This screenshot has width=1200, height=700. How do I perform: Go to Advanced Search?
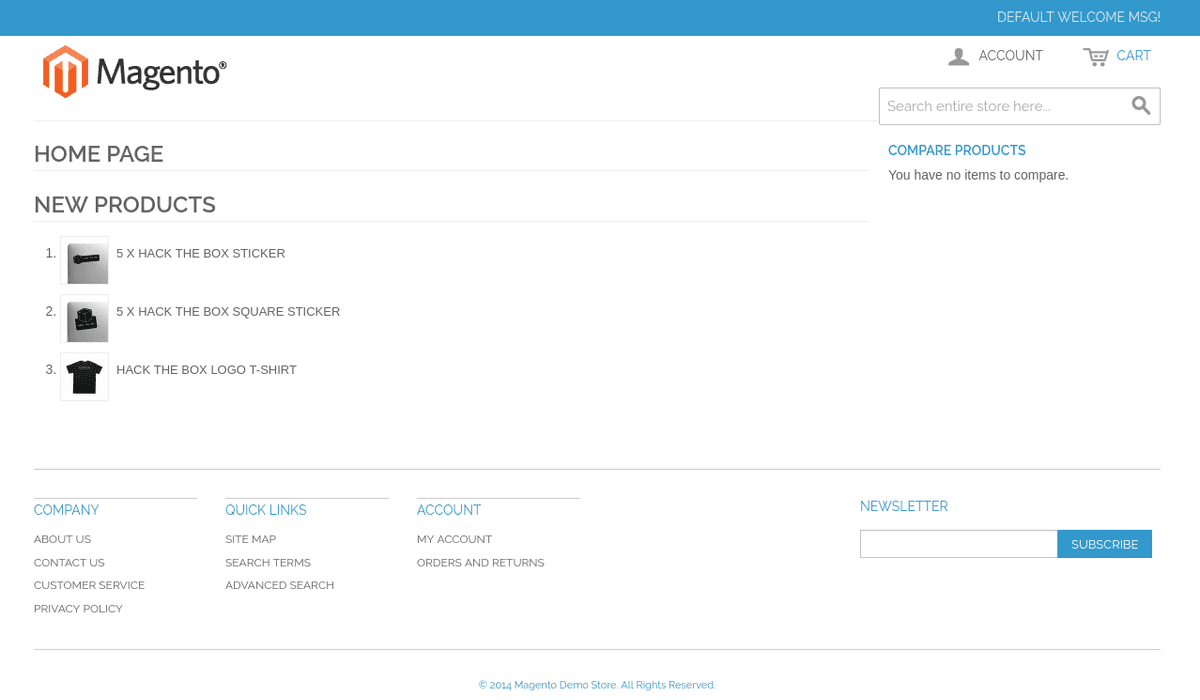[279, 585]
